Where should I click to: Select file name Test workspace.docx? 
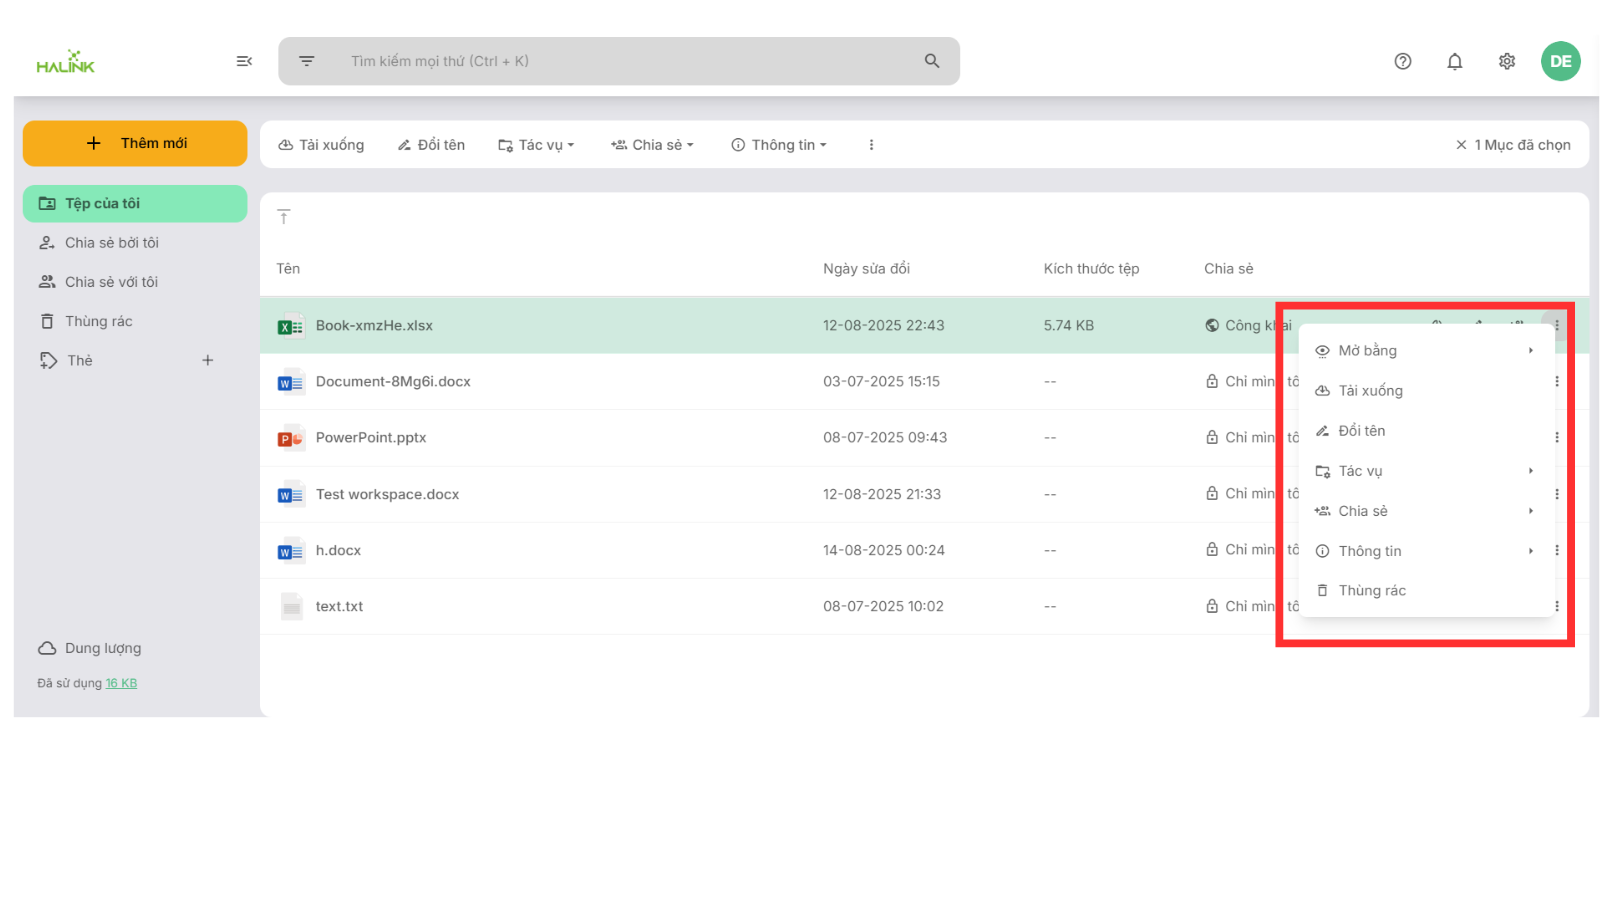click(387, 494)
